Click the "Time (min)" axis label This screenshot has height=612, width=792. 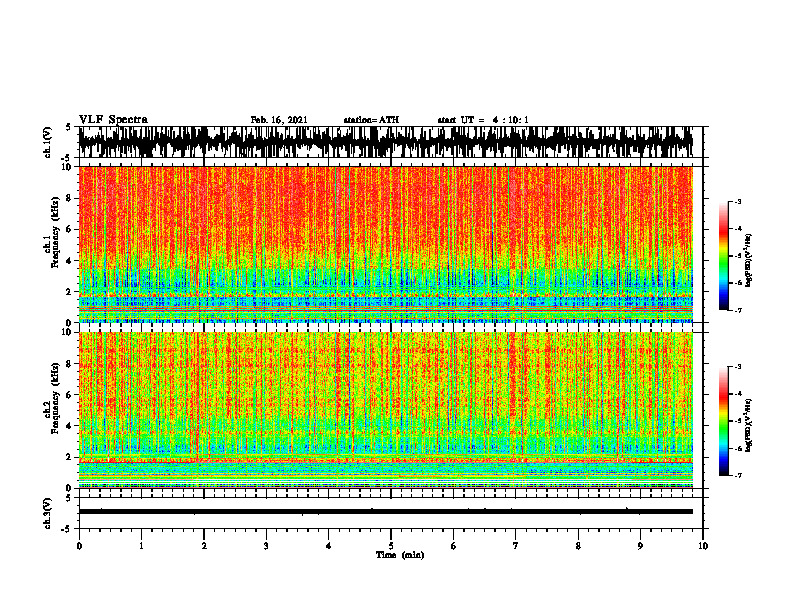[x=400, y=555]
